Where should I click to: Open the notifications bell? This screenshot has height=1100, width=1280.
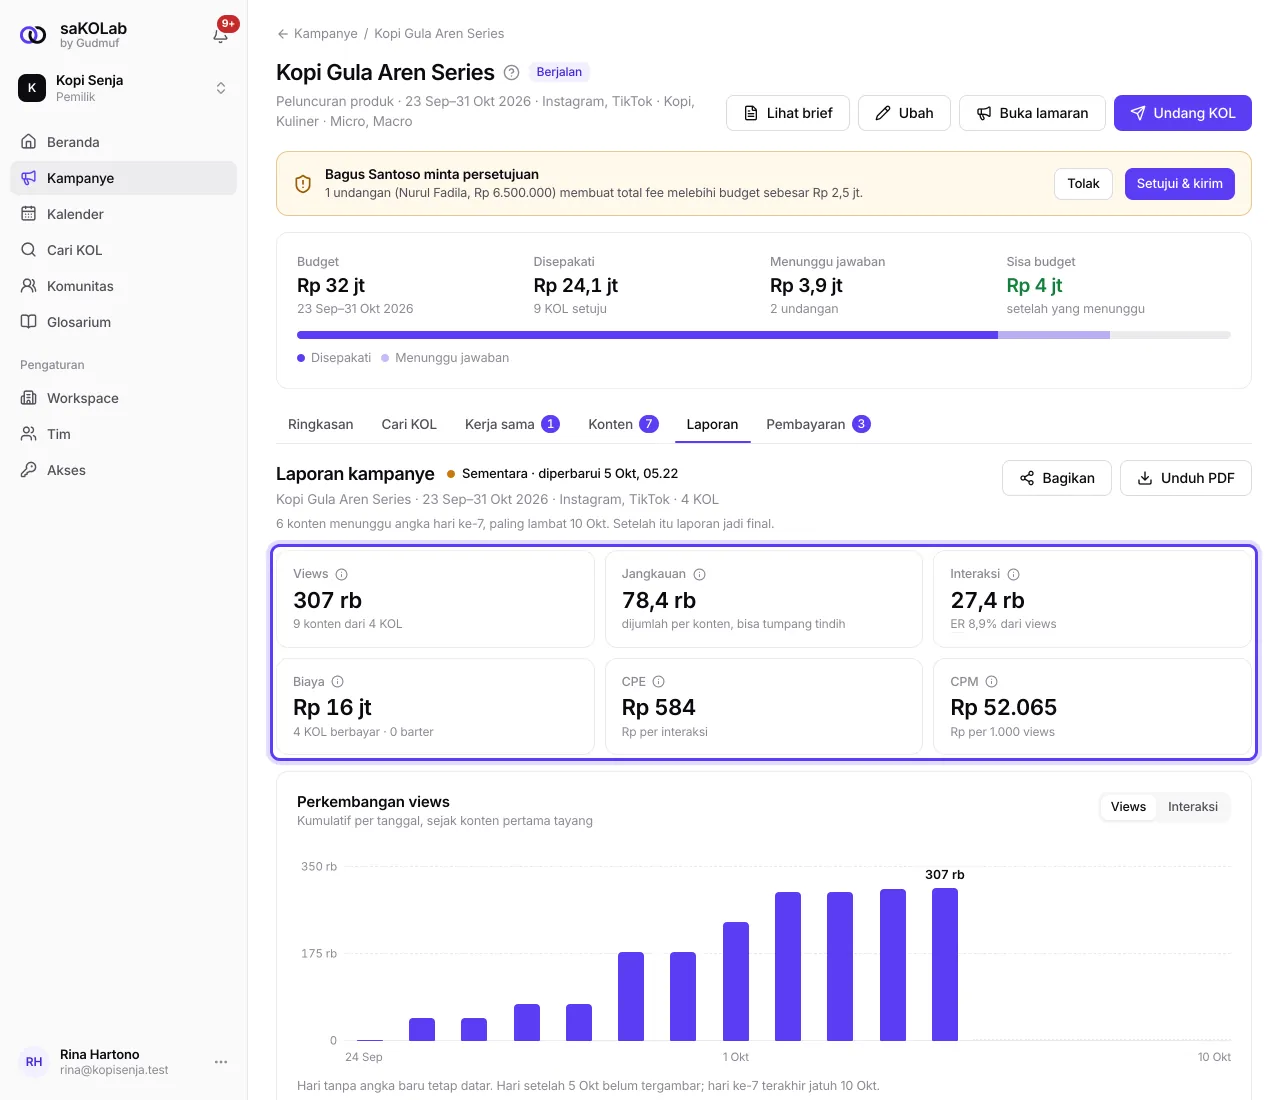tap(221, 35)
